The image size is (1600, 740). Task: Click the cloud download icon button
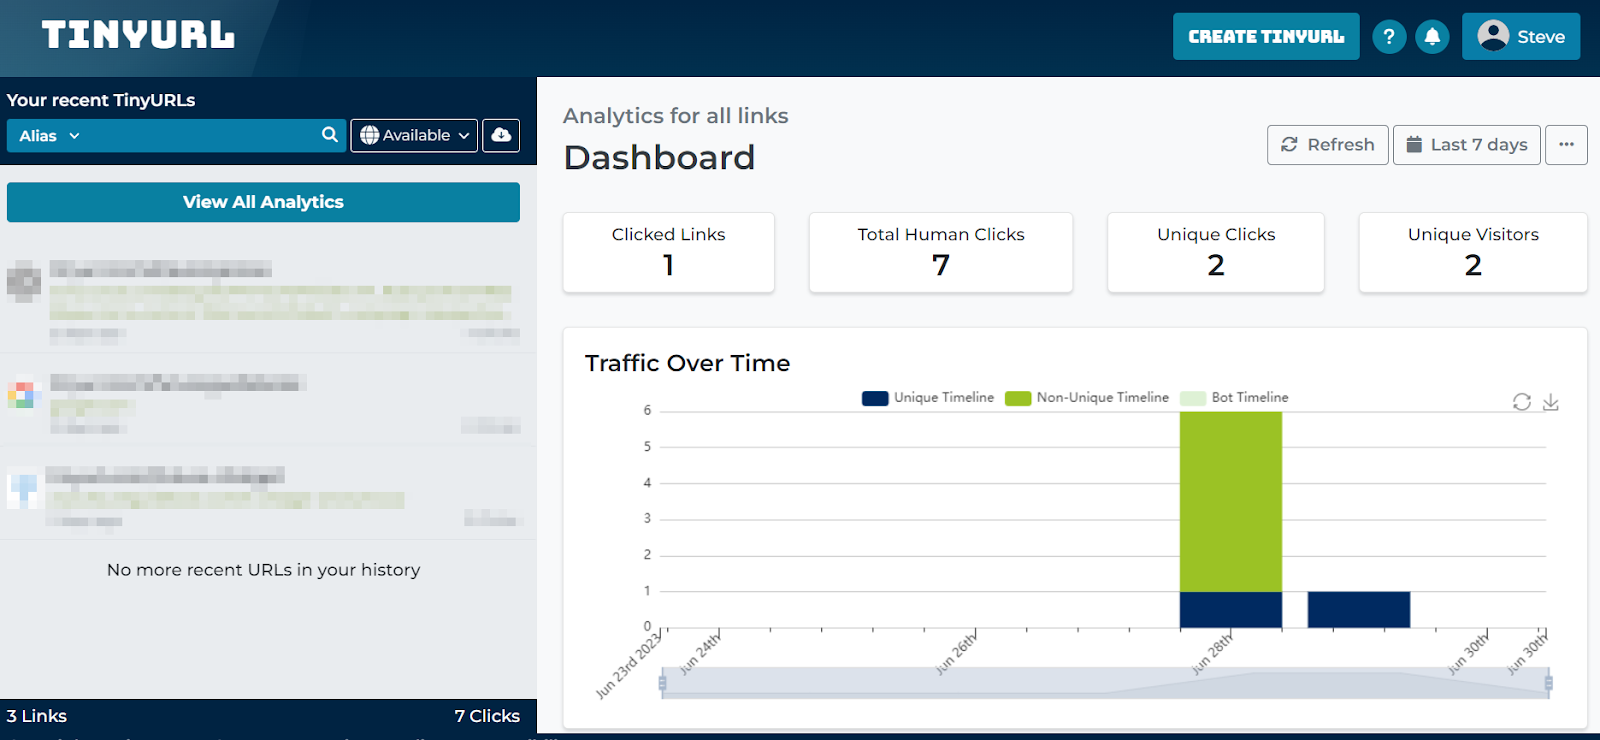point(501,135)
